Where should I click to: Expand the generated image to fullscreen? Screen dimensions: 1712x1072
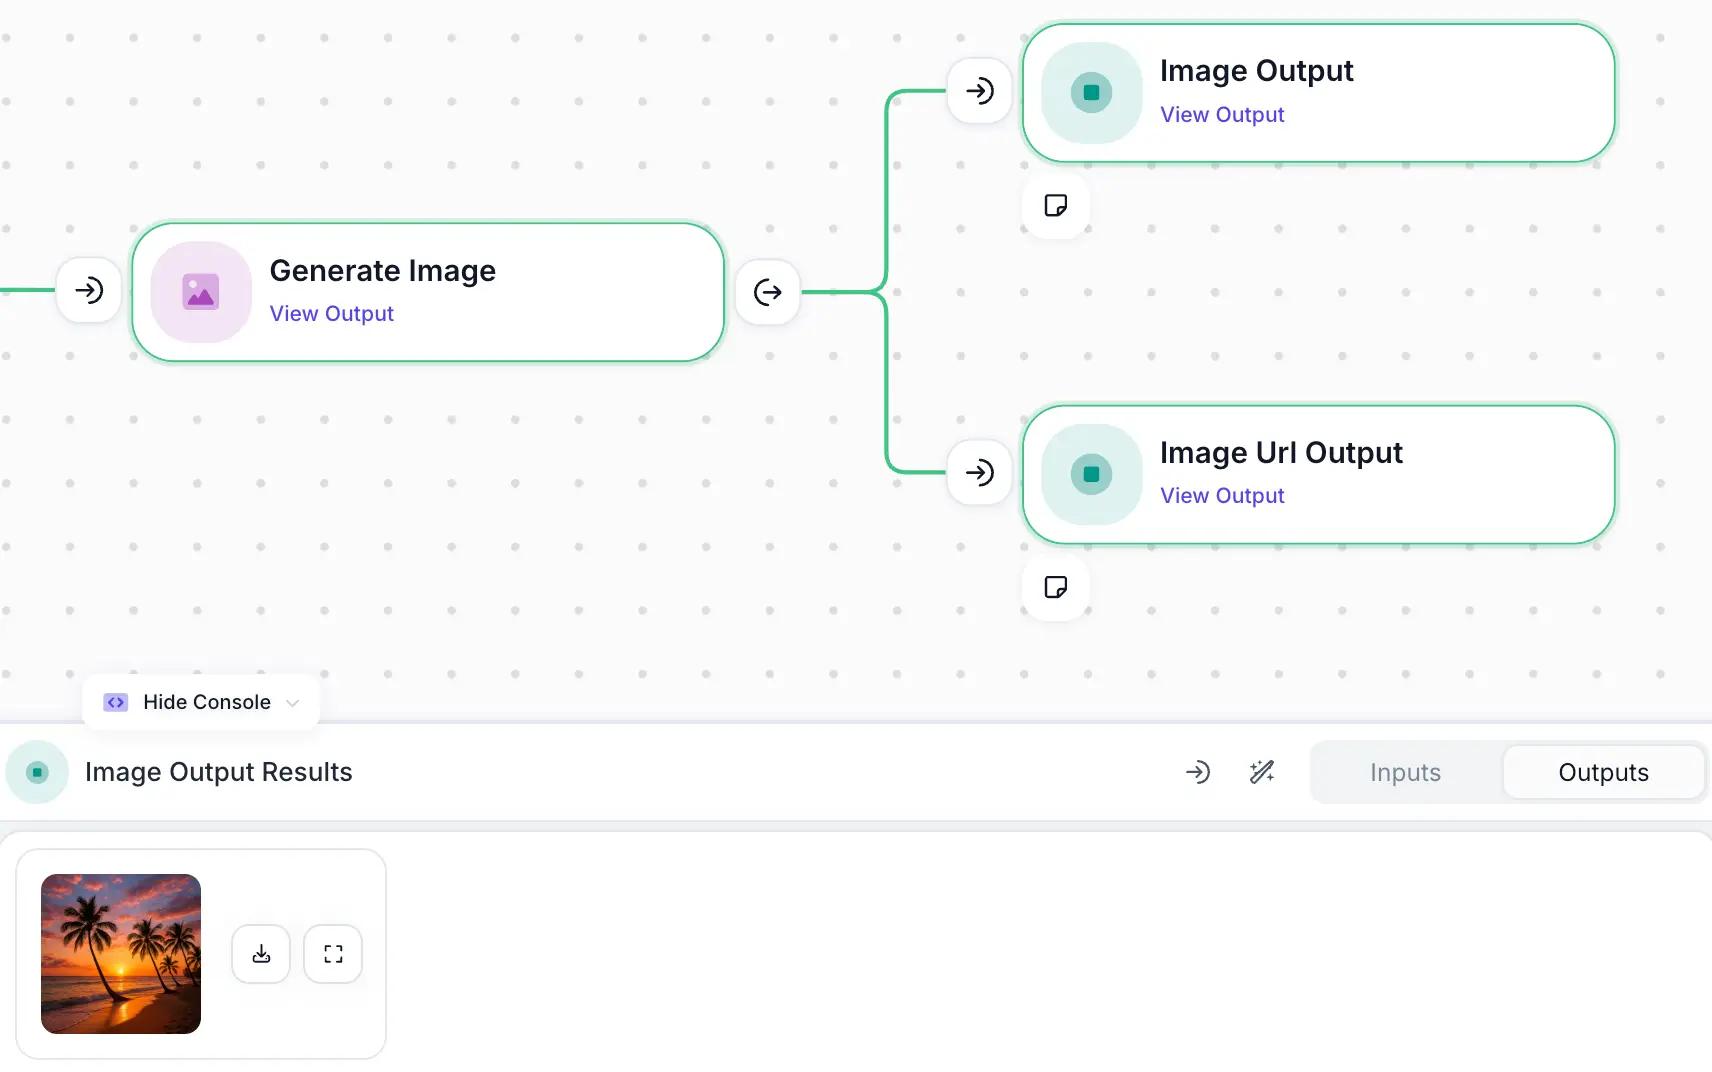click(333, 954)
